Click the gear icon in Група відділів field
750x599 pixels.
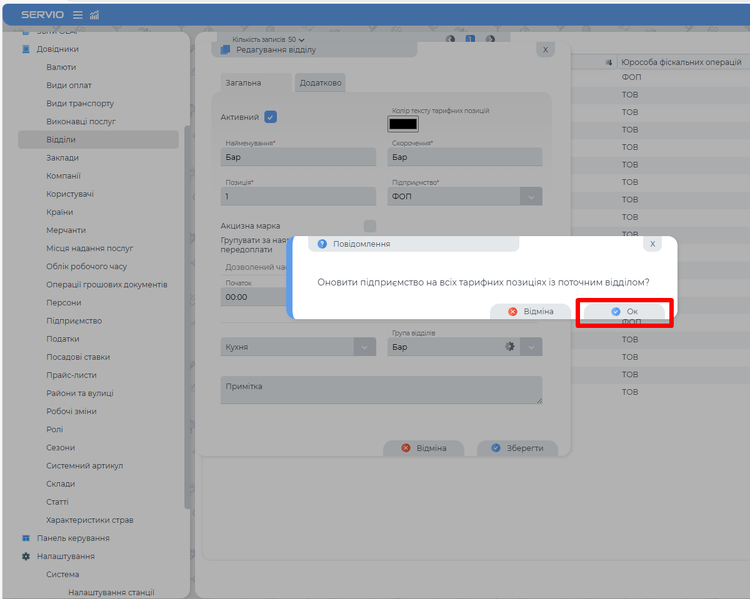tap(509, 346)
